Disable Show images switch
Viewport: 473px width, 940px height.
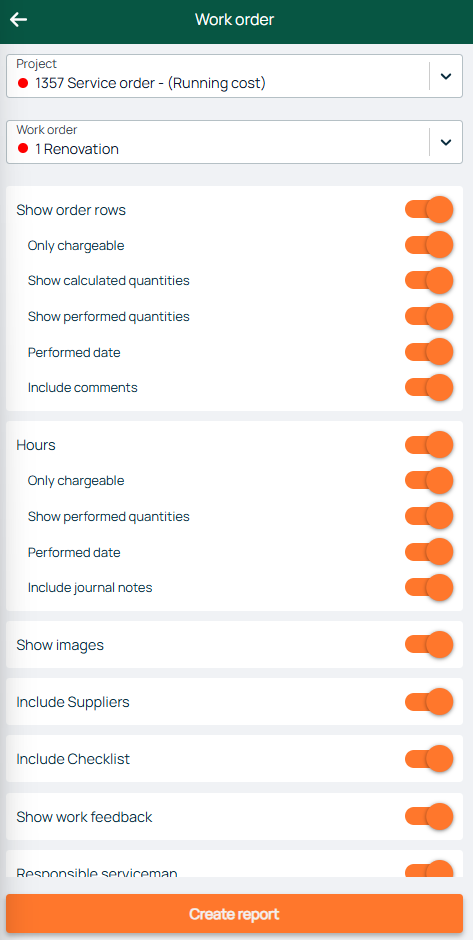click(x=429, y=645)
